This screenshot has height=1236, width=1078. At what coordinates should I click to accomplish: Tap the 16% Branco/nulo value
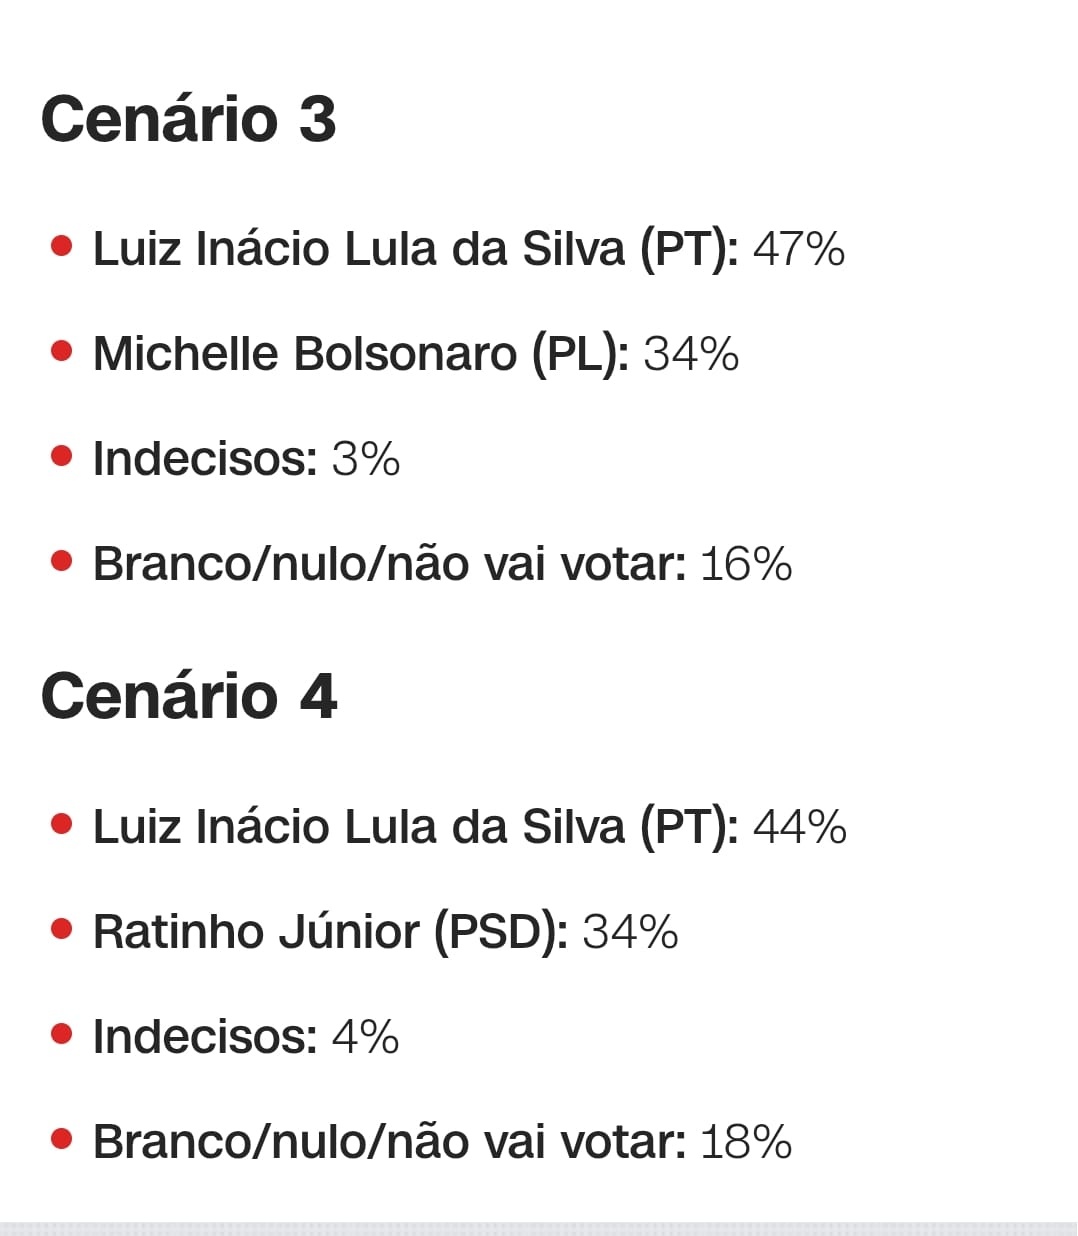pyautogui.click(x=746, y=564)
